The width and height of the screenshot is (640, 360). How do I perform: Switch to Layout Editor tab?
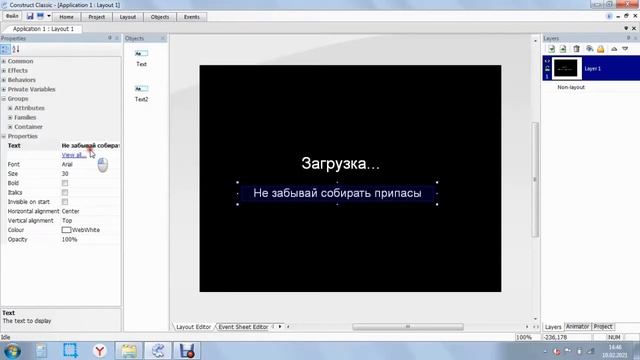click(193, 327)
